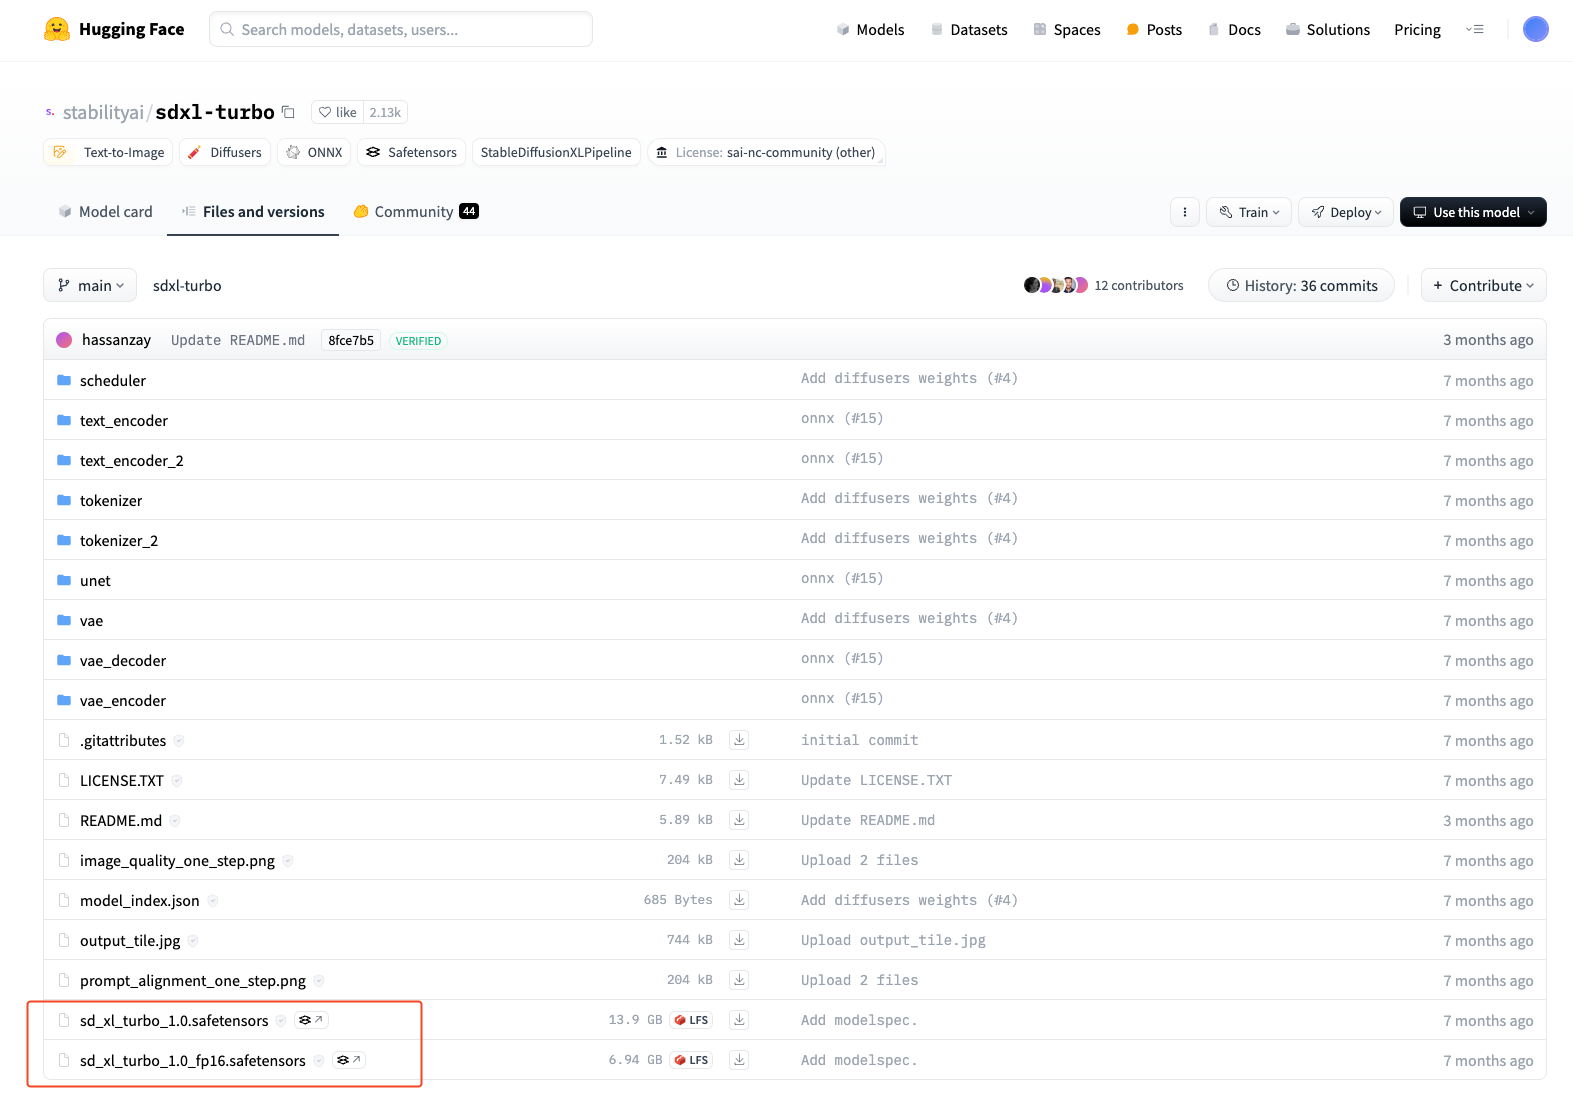Click the hassanzay avatar icon
This screenshot has width=1573, height=1118.
64,340
